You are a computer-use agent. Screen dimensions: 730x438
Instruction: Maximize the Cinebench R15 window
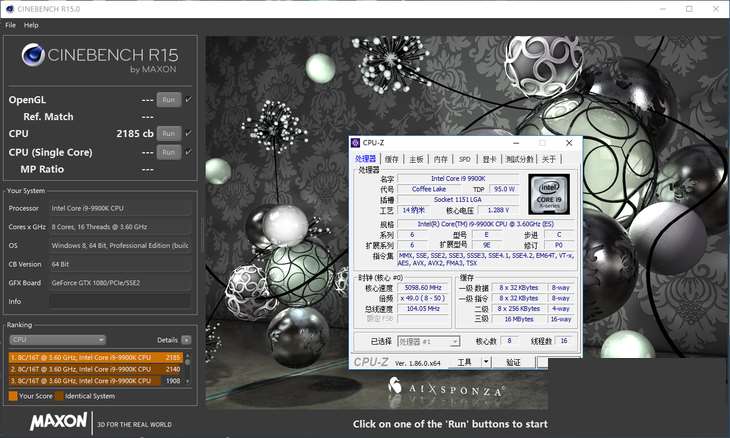[689, 9]
